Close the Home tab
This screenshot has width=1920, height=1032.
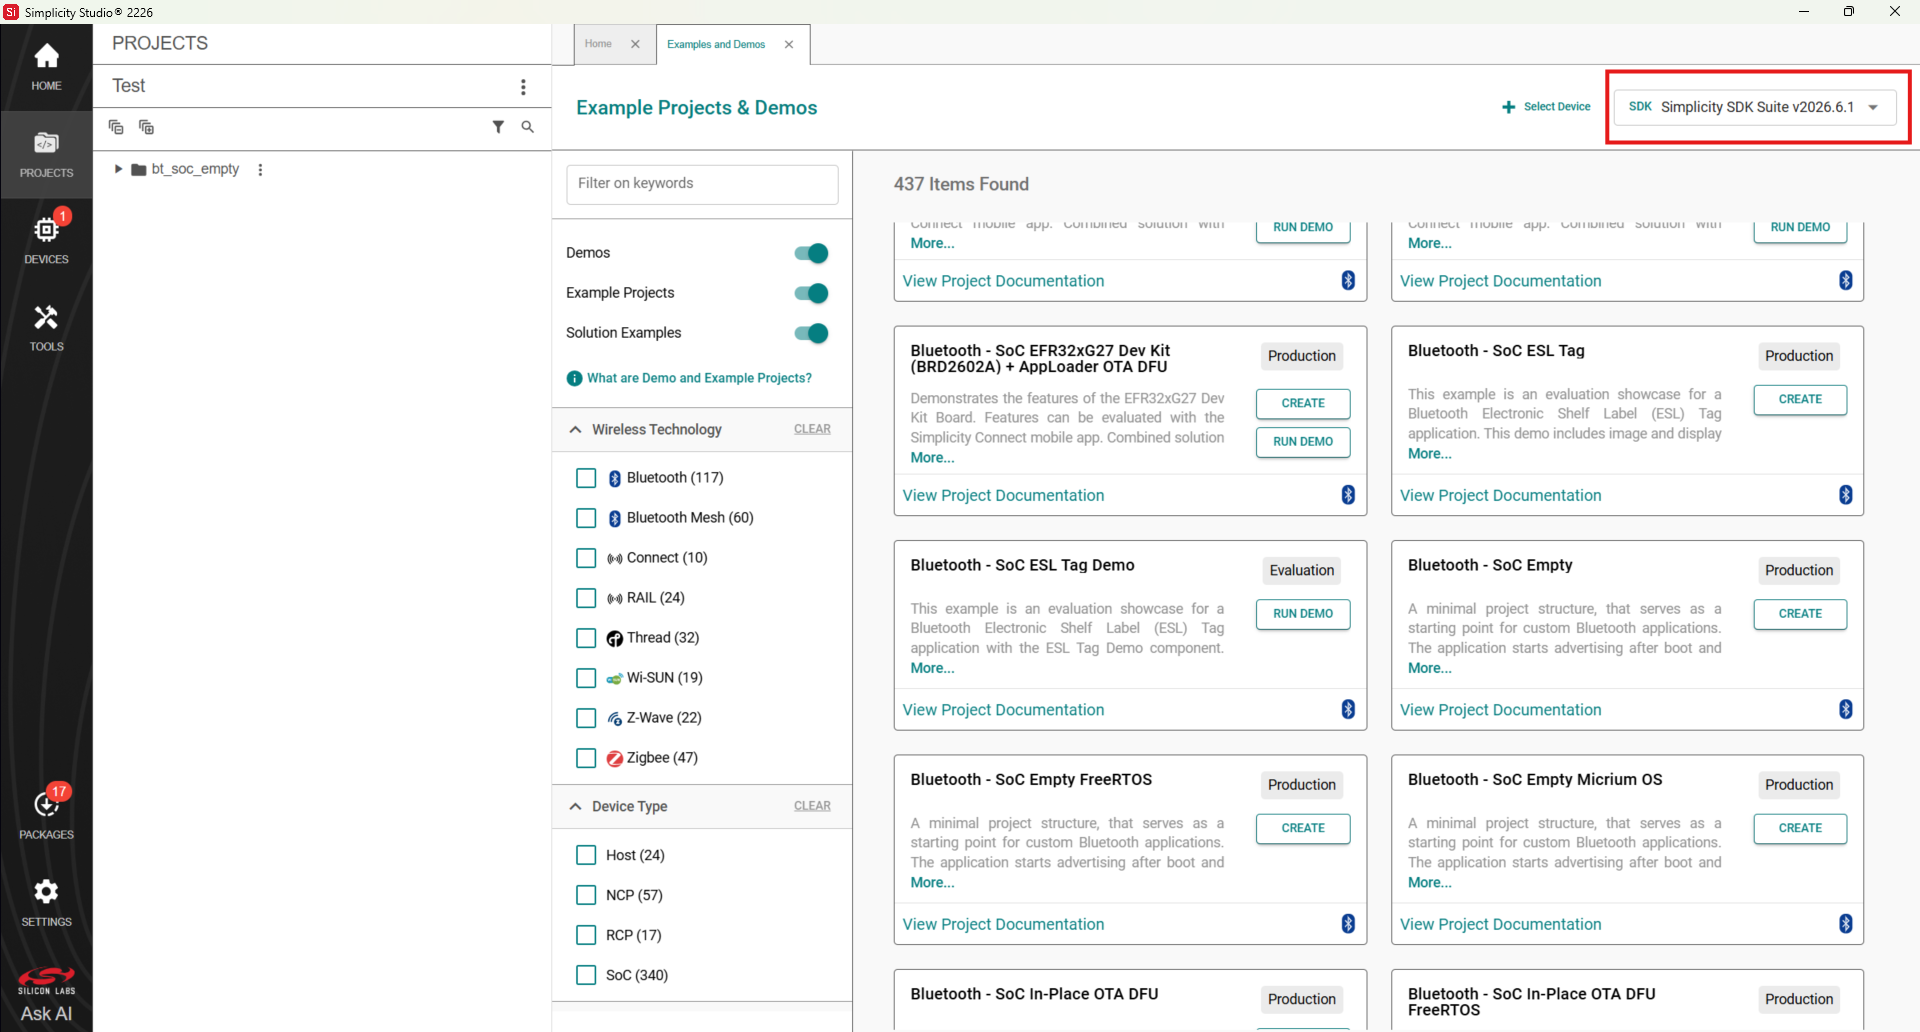click(x=635, y=44)
